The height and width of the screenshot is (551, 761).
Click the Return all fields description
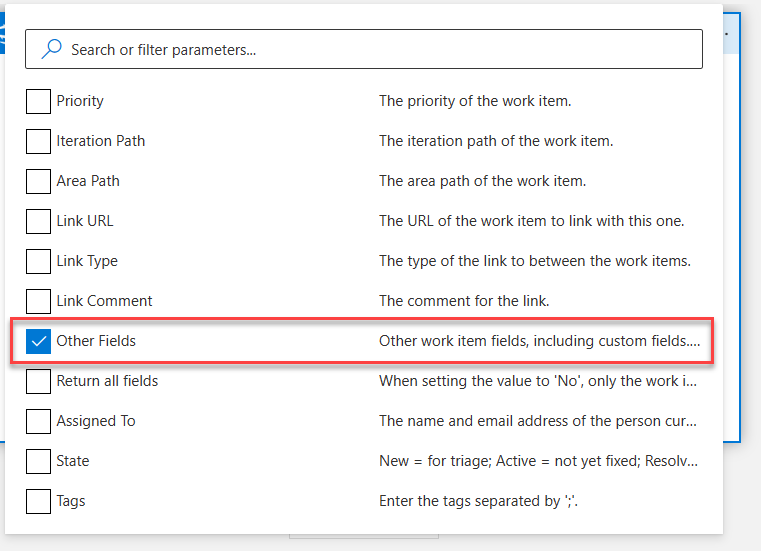(x=538, y=381)
